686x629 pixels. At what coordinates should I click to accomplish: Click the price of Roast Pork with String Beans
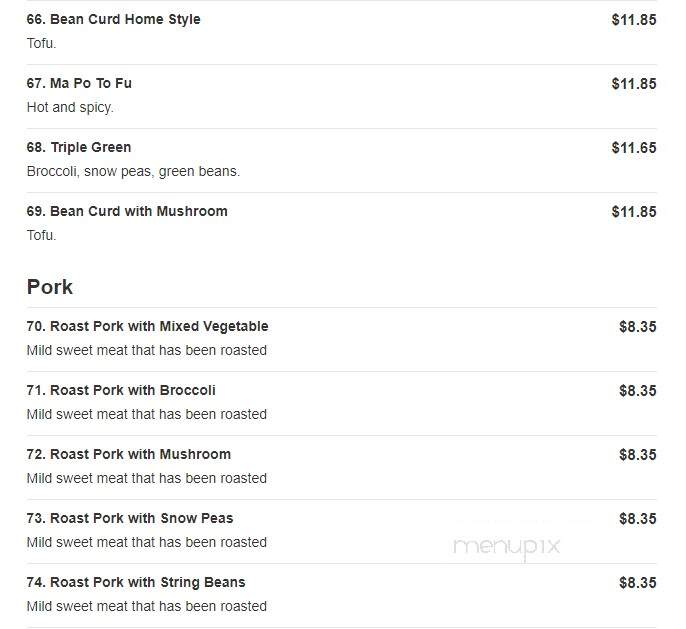tap(638, 583)
